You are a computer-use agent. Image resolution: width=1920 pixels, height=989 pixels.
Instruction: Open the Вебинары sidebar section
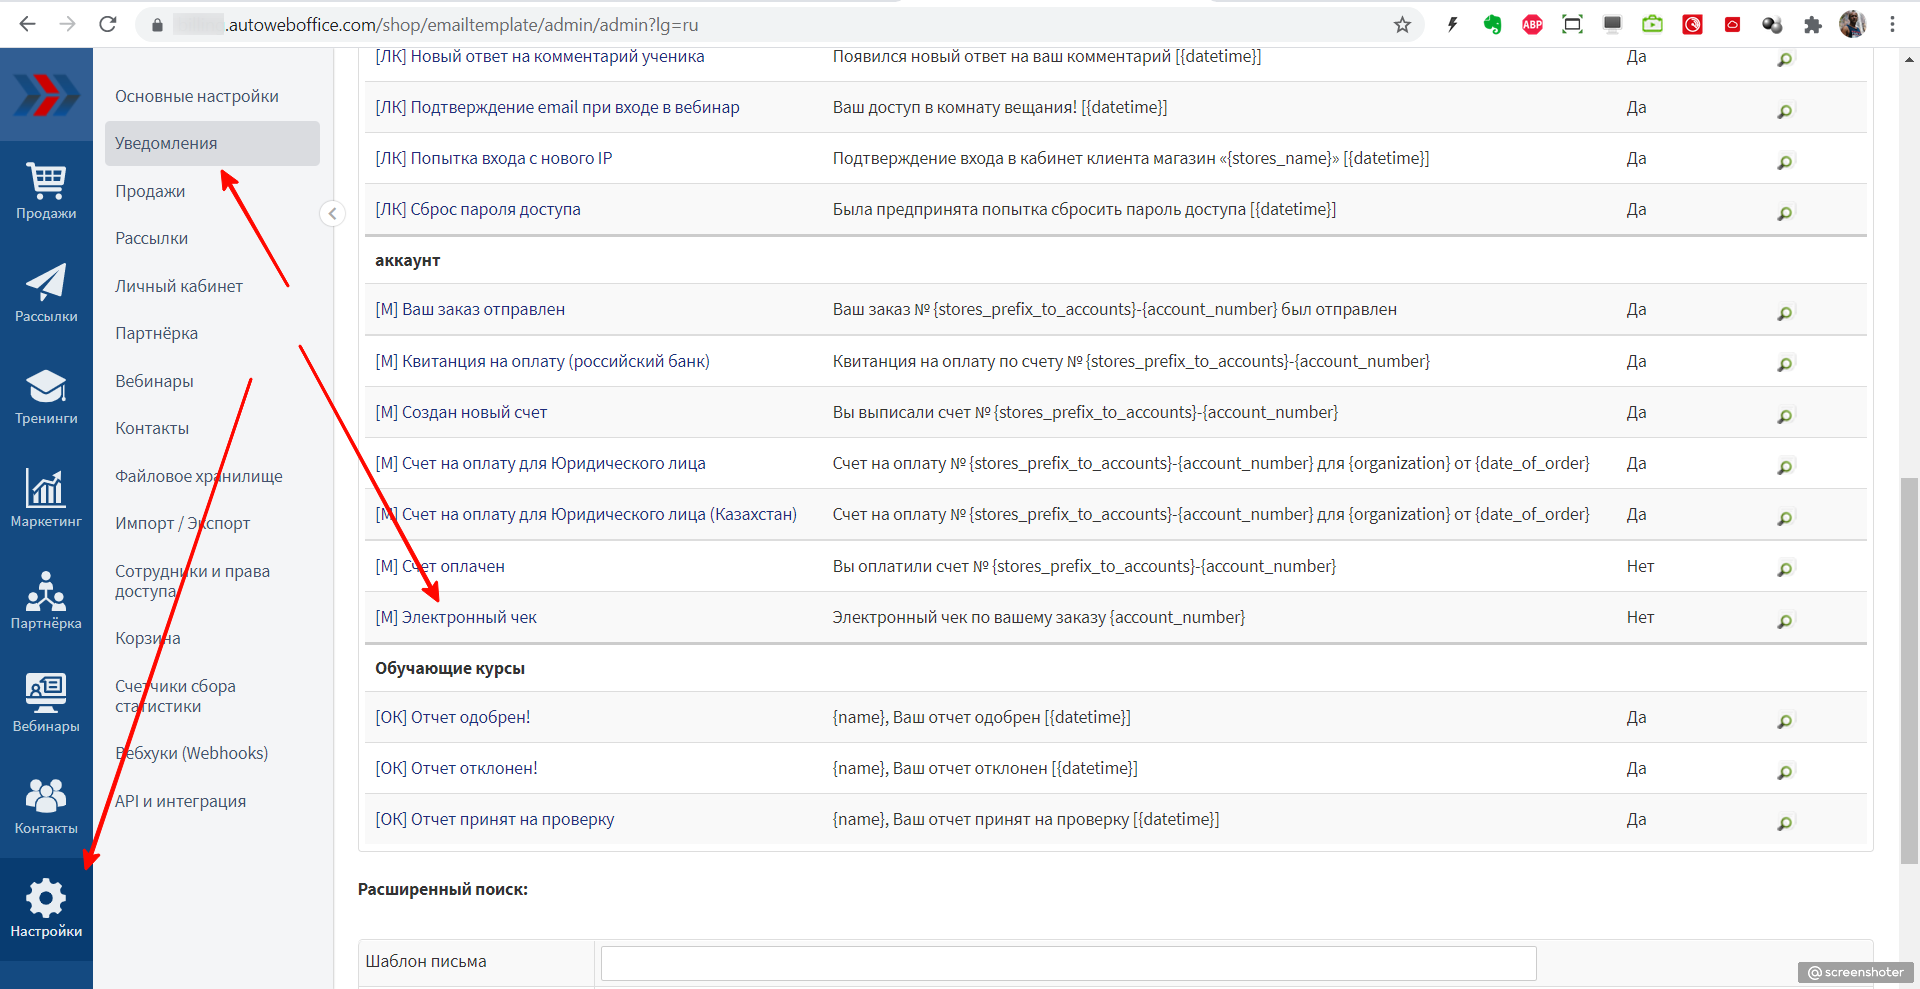pos(46,703)
